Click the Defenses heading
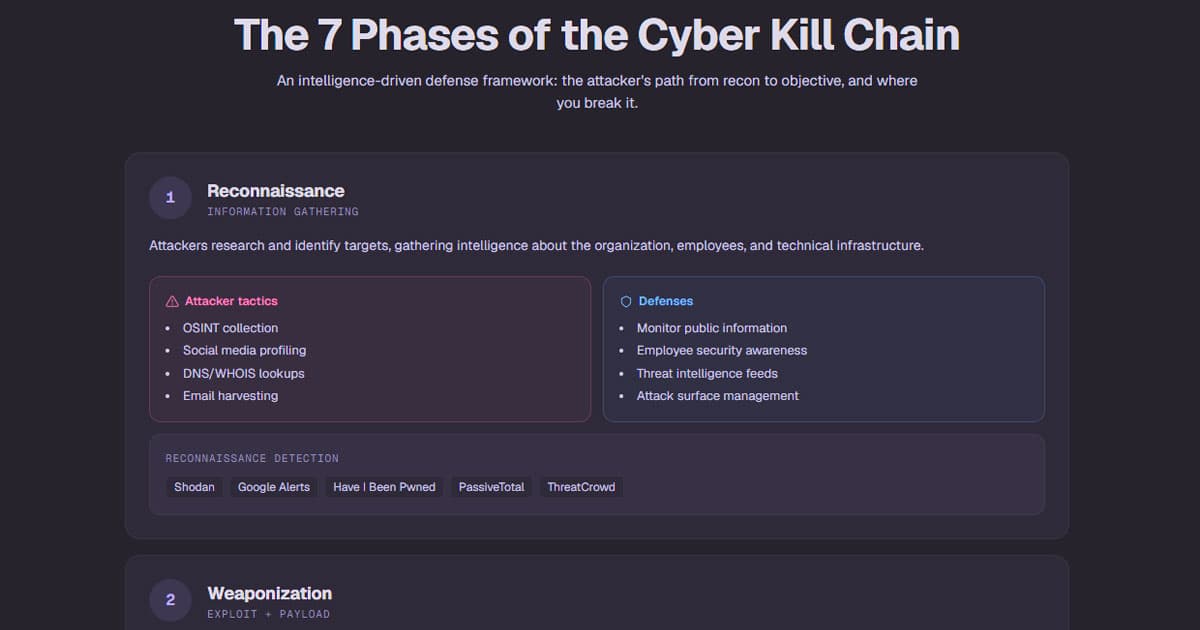Viewport: 1200px width, 630px height. (666, 301)
